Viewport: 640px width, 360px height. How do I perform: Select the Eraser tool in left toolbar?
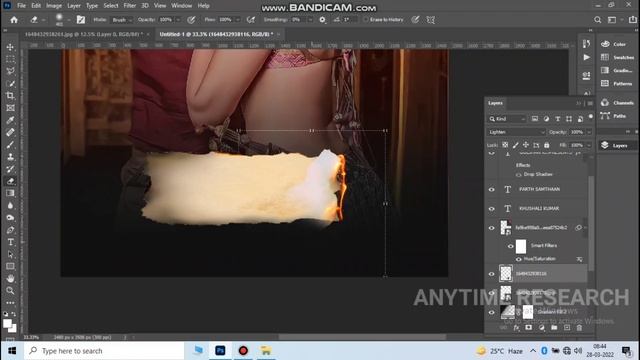click(x=10, y=181)
